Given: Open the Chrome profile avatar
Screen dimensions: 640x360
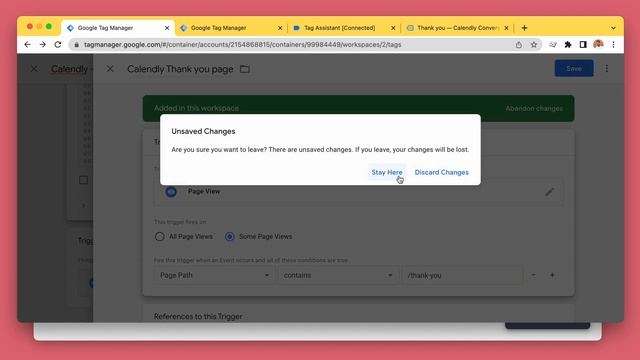Looking at the screenshot, I should pos(598,44).
